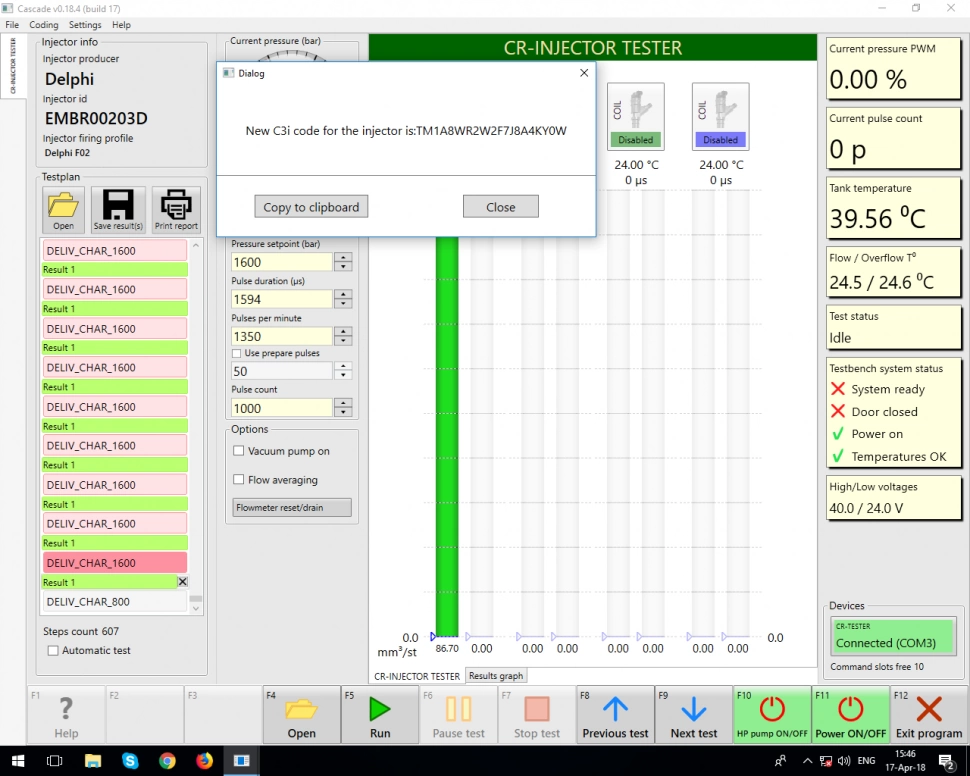Viewport: 970px width, 776px height.
Task: Start the test with F5 Run
Action: coord(380,715)
